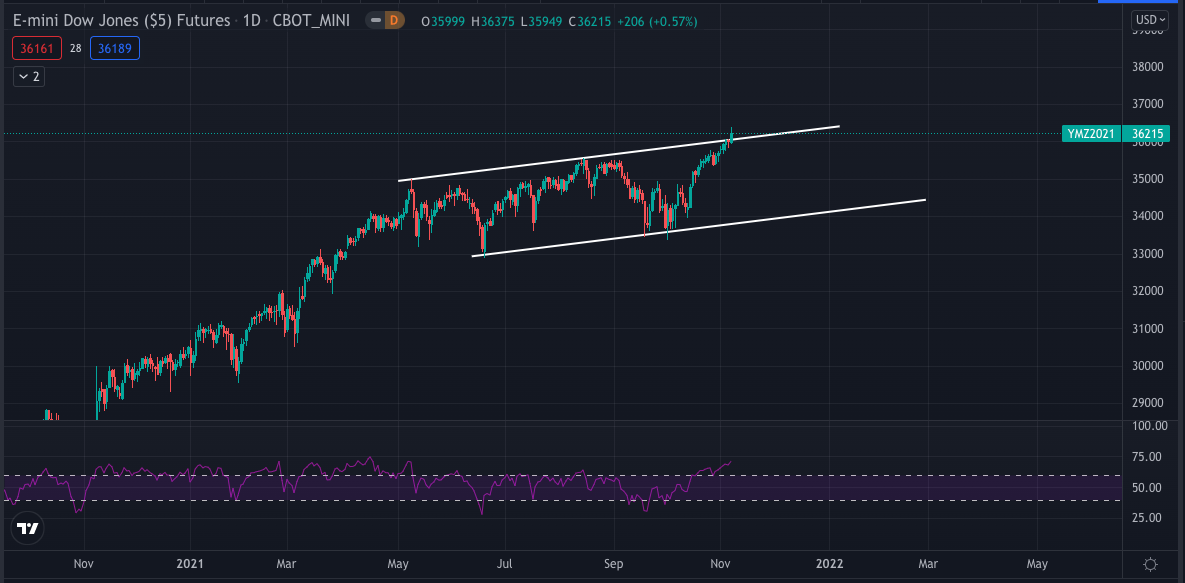Click the 38000 price axis label

1146,66
